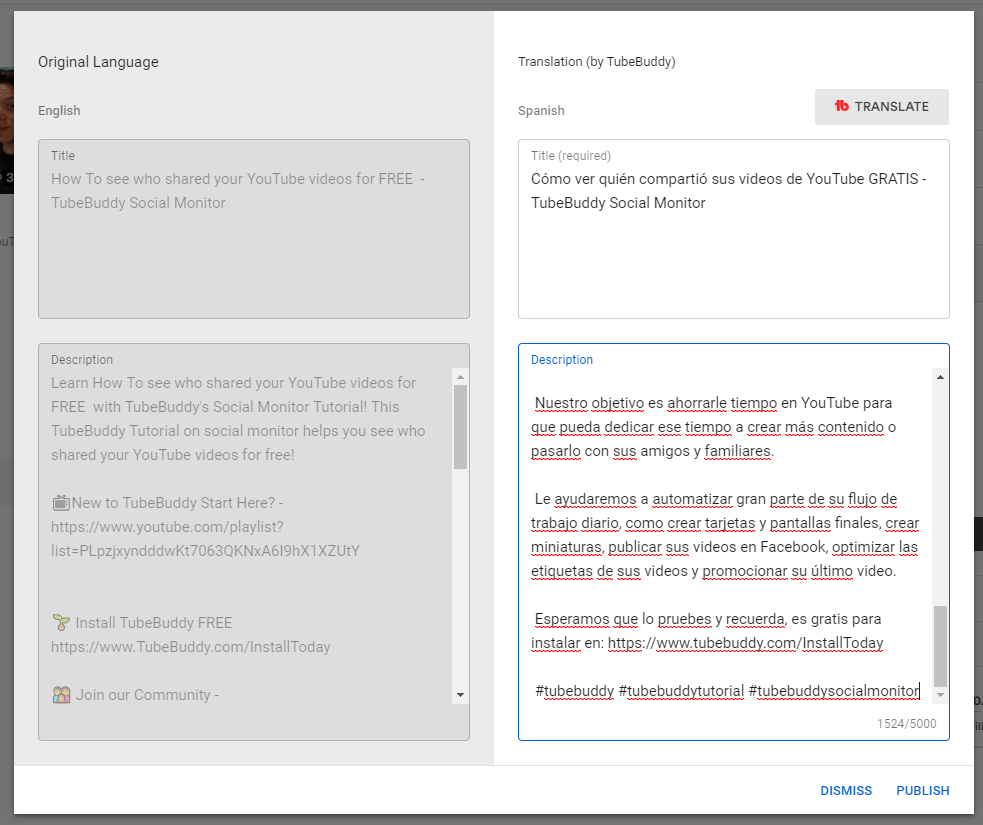The image size is (983, 825).
Task: Click the video thumbnail behind the dialog
Action: (6, 130)
